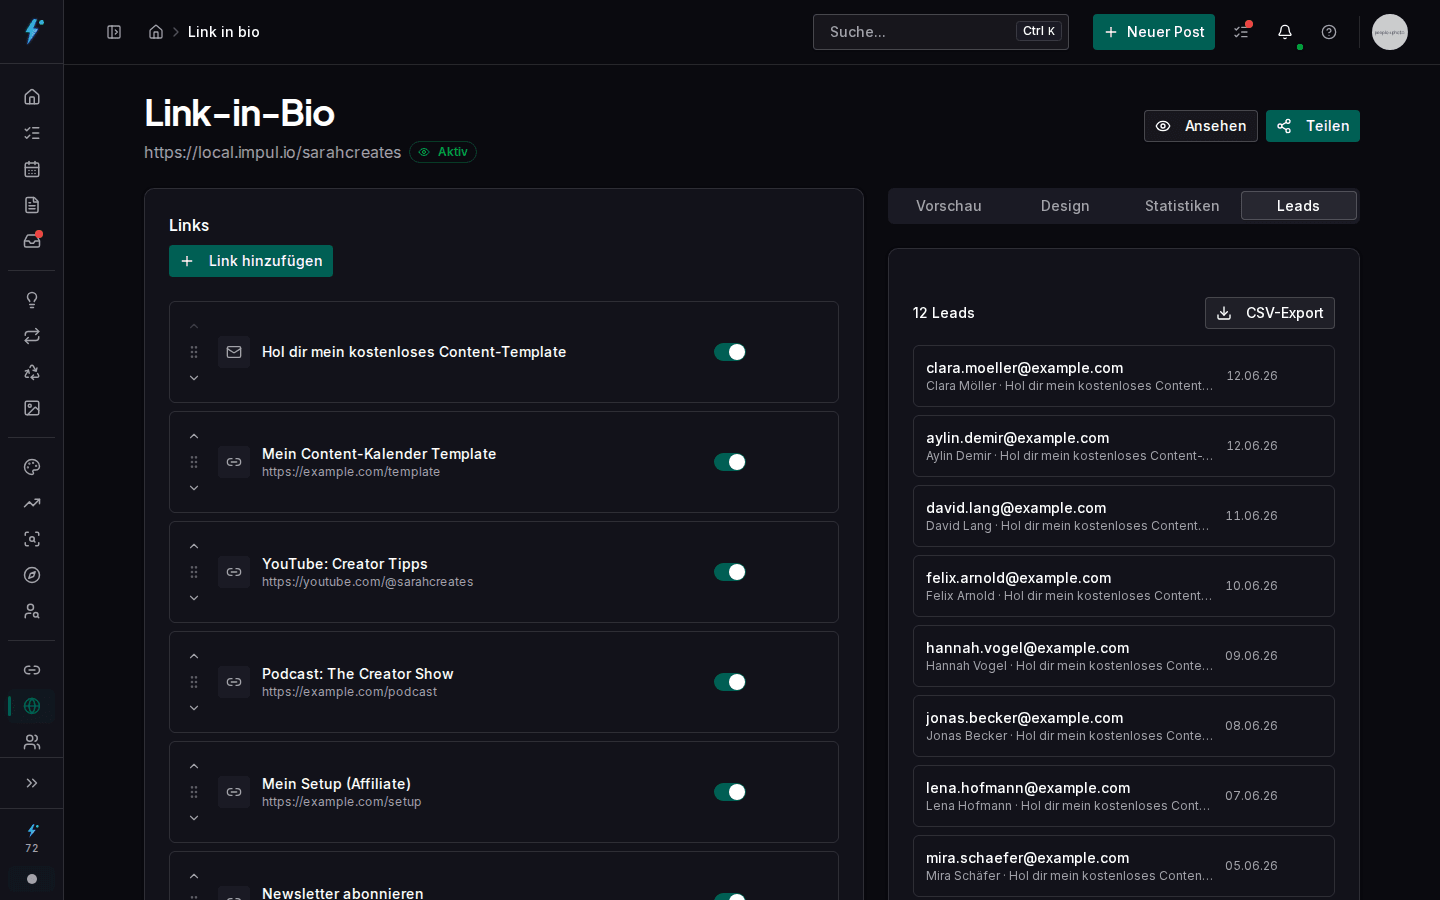Focus the Suche search field
This screenshot has height=900, width=1440.
941,32
